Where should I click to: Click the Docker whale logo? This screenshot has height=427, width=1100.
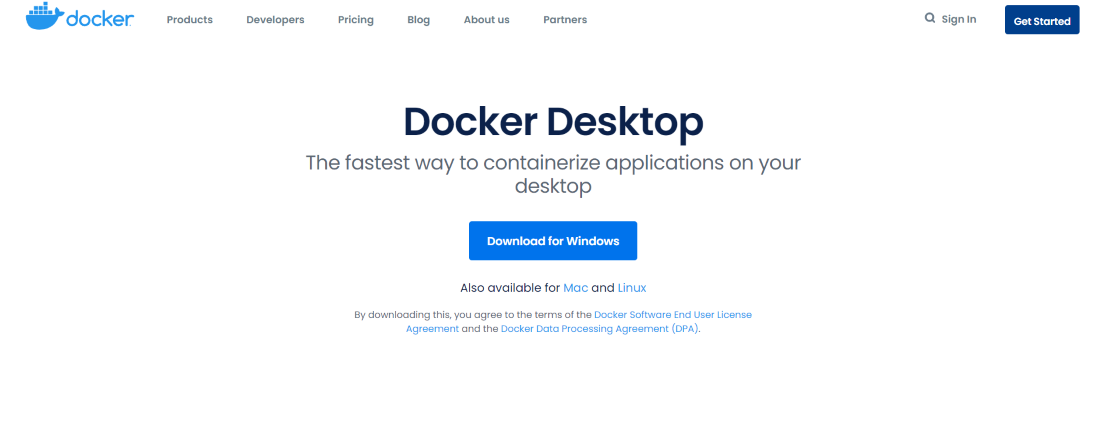point(79,18)
